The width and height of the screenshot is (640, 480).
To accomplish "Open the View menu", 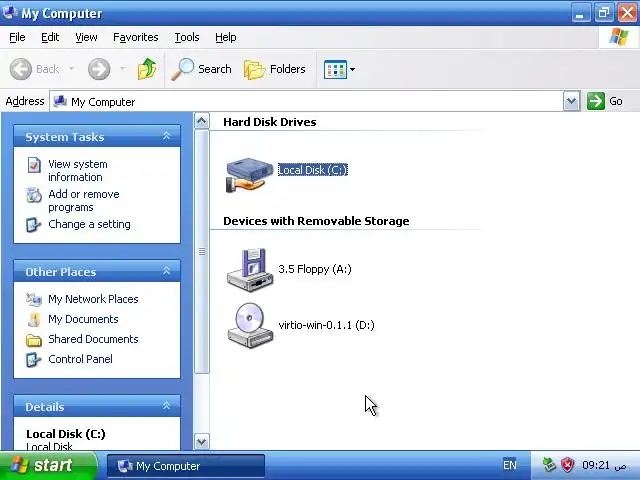I will 86,37.
